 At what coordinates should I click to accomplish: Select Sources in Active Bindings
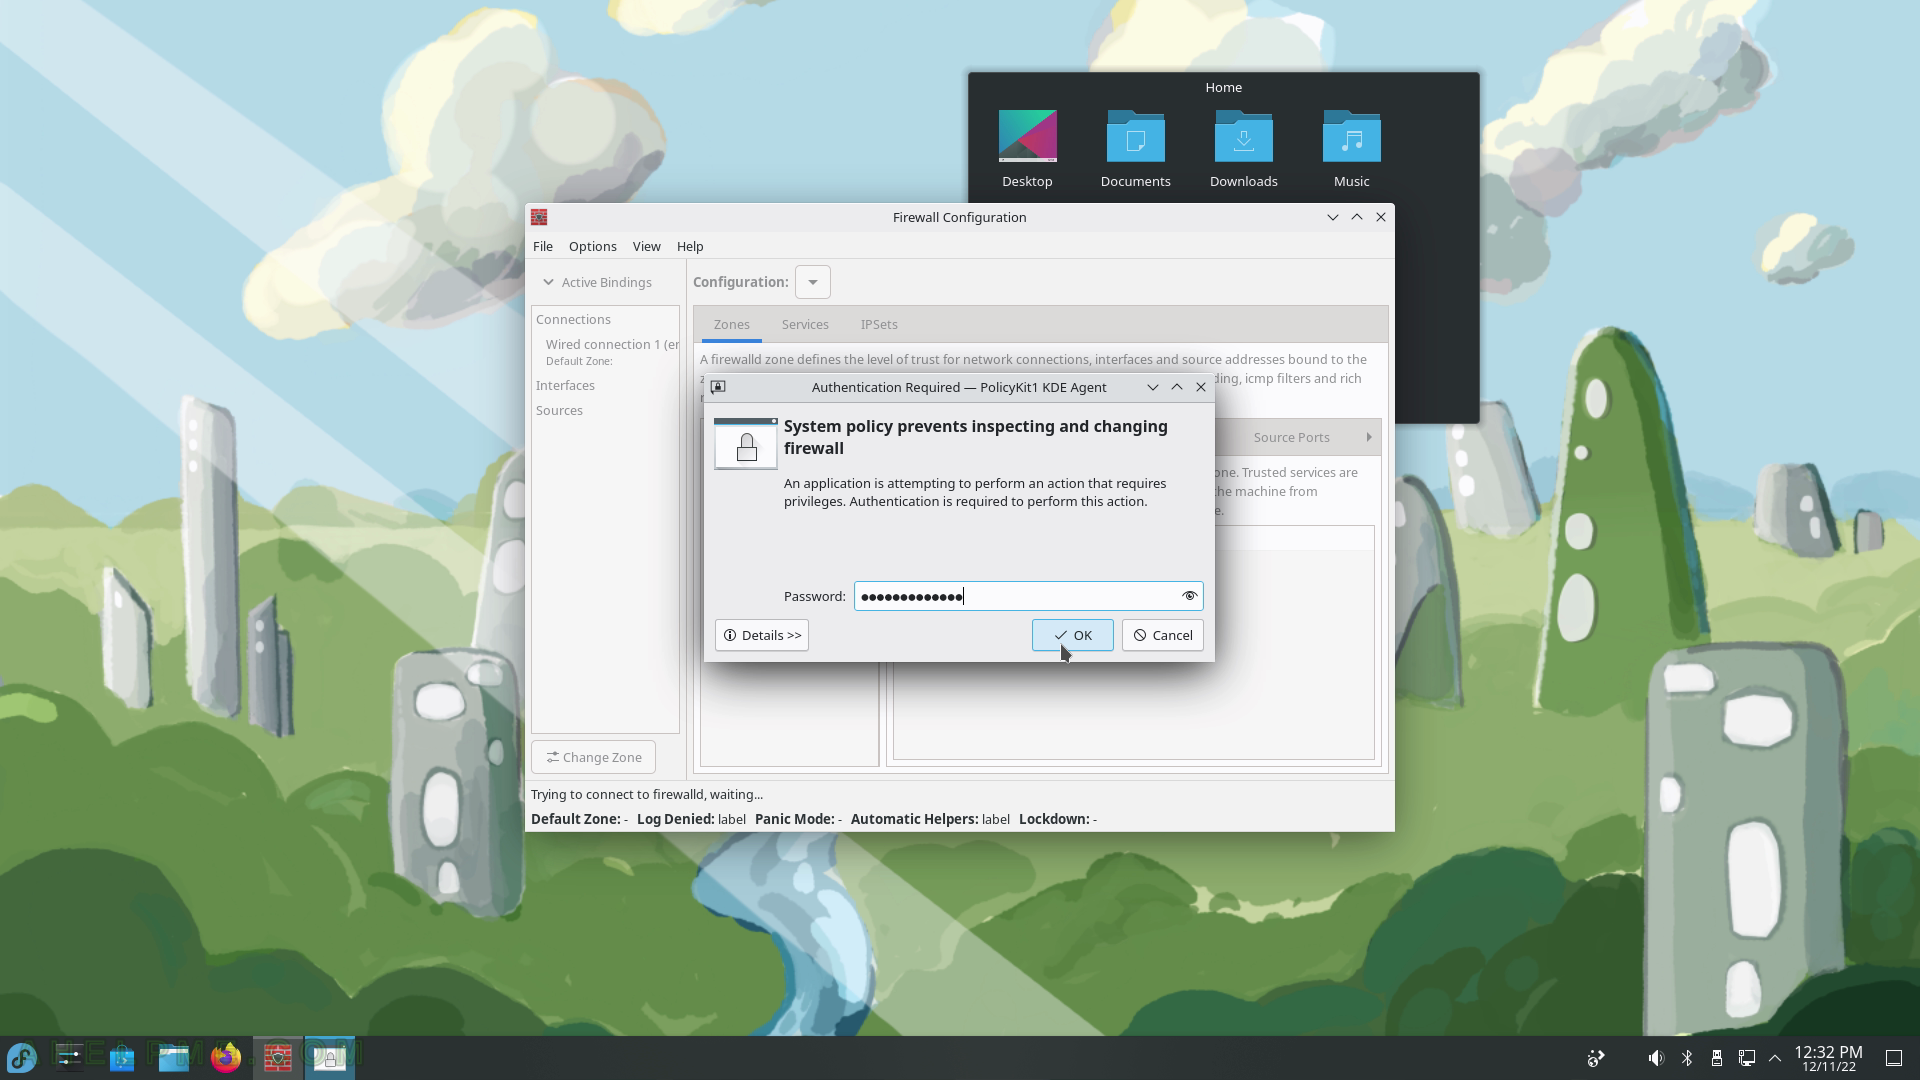pos(559,410)
